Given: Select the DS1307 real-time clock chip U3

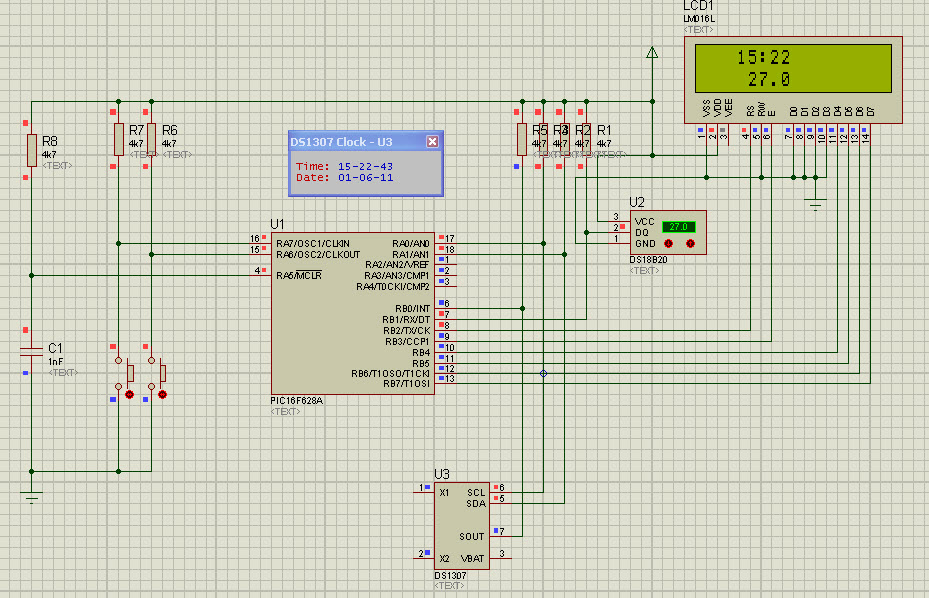Looking at the screenshot, I should click(x=460, y=525).
